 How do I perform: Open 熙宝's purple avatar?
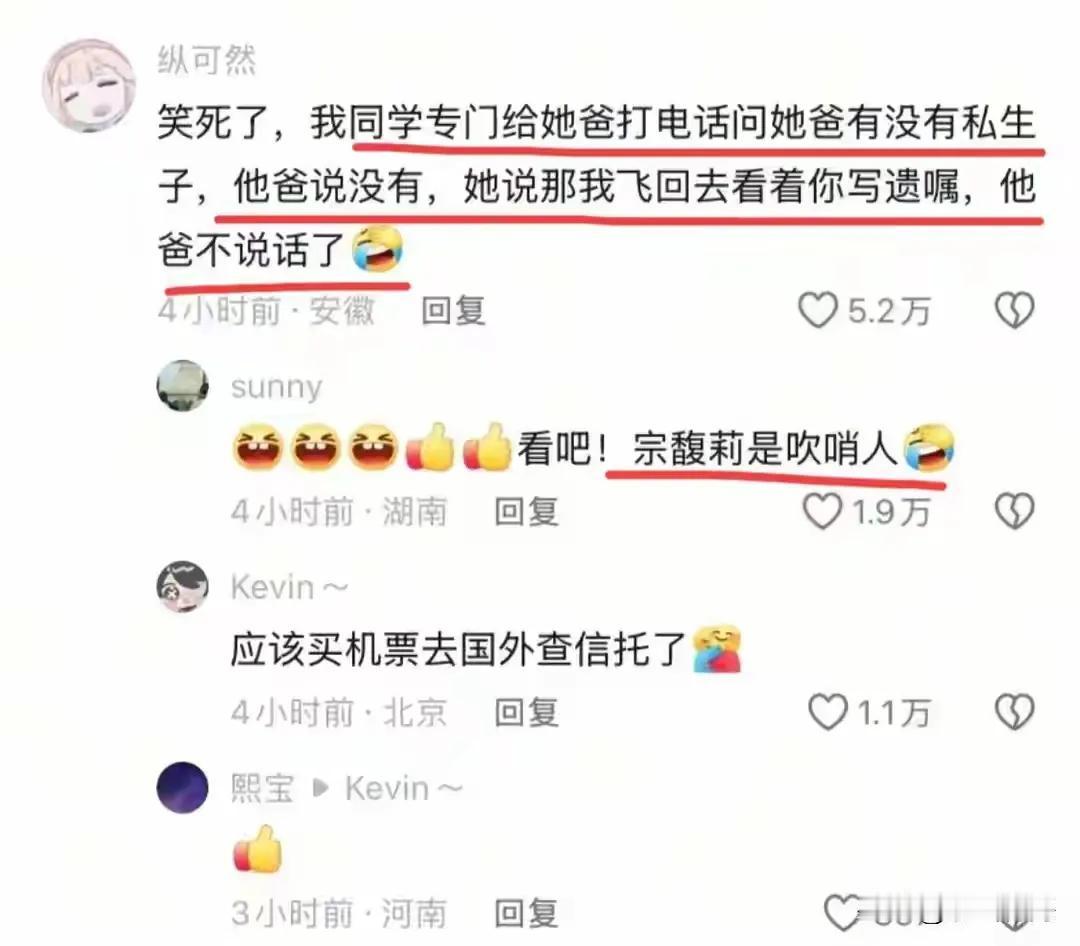coord(183,788)
